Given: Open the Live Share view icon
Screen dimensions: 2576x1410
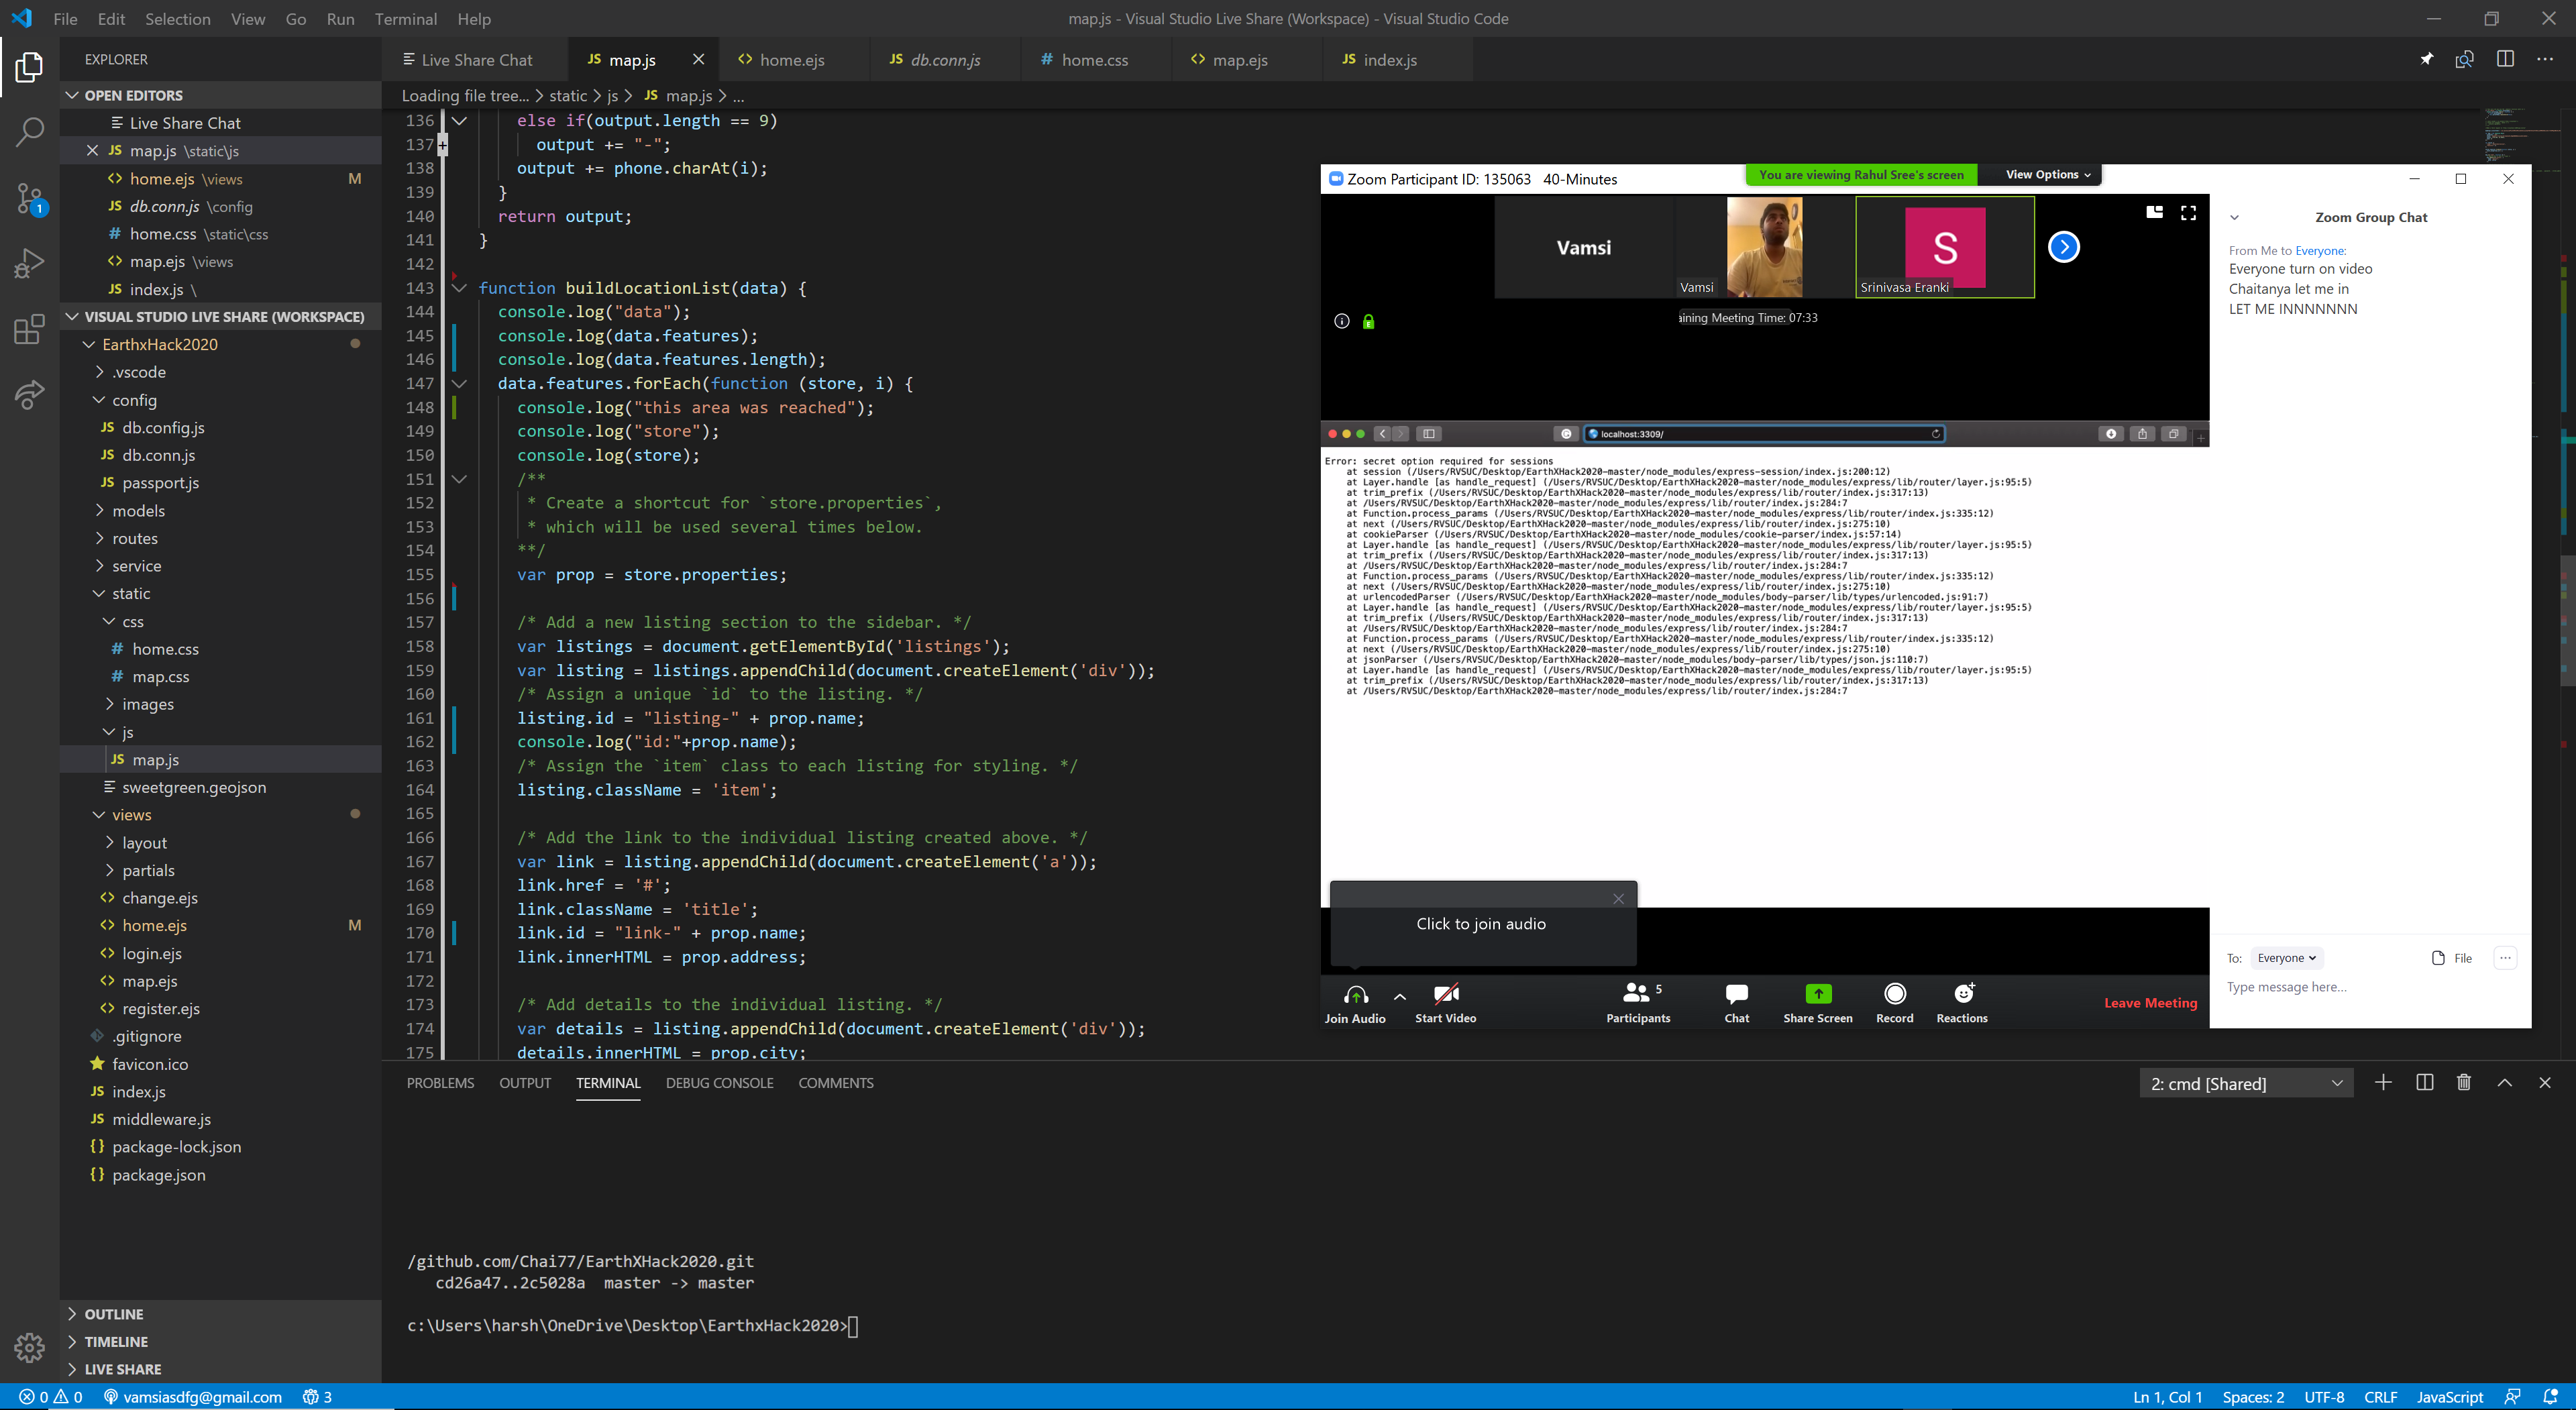Looking at the screenshot, I should 30,394.
